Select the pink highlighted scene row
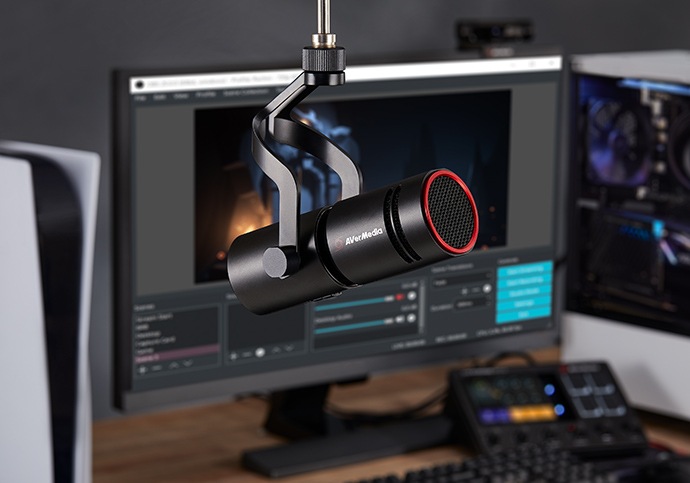Screen dimensions: 690x483 [177, 351]
